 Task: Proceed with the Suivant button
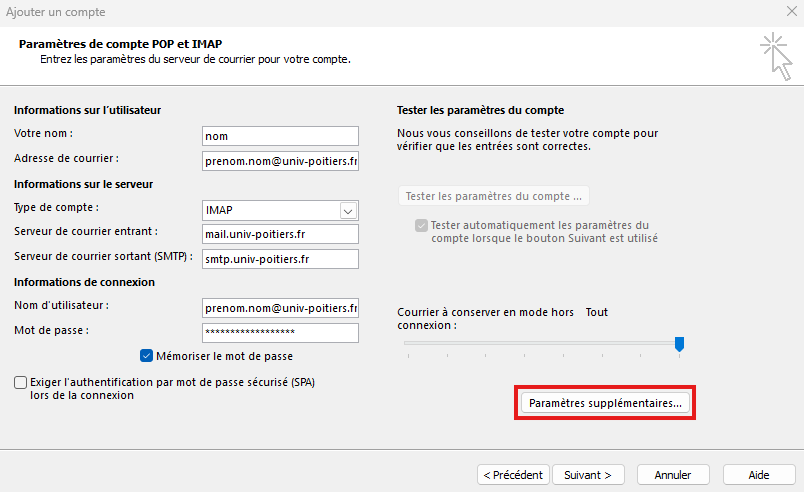point(588,474)
